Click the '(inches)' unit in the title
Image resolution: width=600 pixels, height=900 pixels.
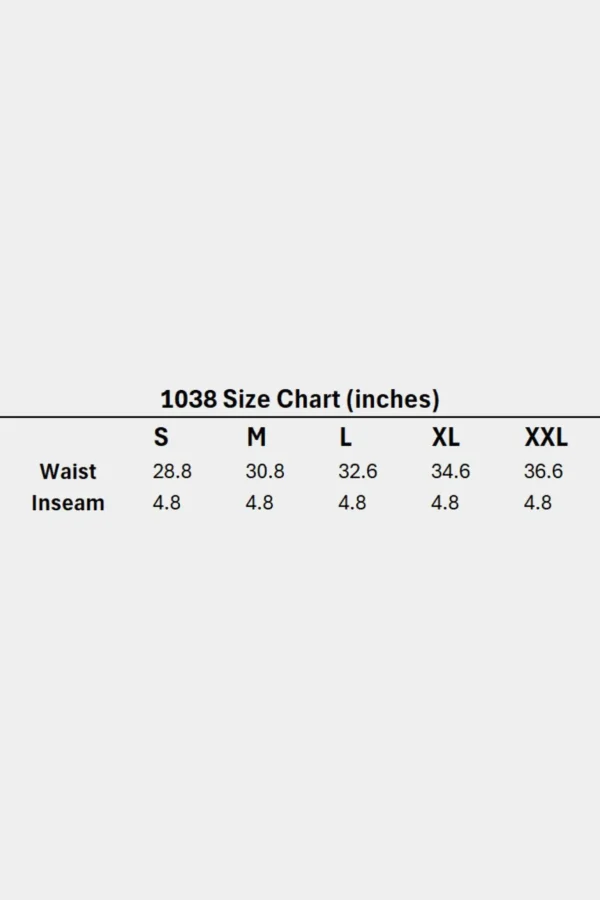(x=392, y=400)
